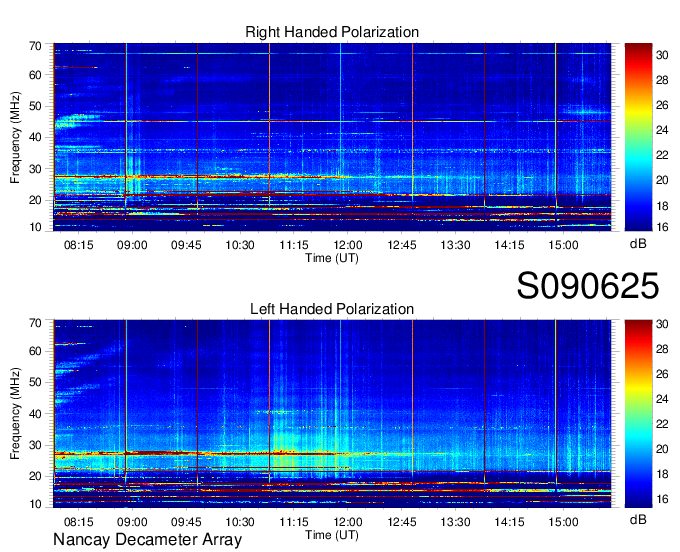Image resolution: width=680 pixels, height=552 pixels.
Task: Click the 30 dB tick on Left Handed colorbar
Action: pyautogui.click(x=662, y=323)
